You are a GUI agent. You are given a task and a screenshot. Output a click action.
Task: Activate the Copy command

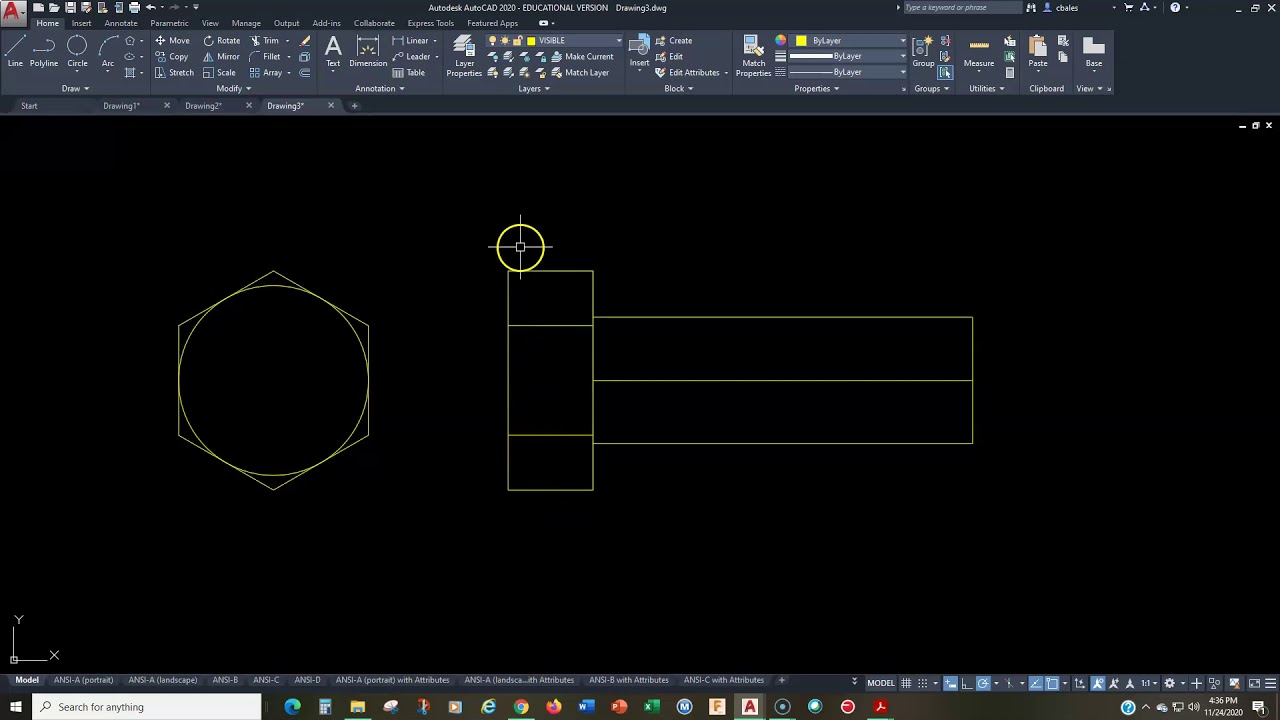(171, 57)
